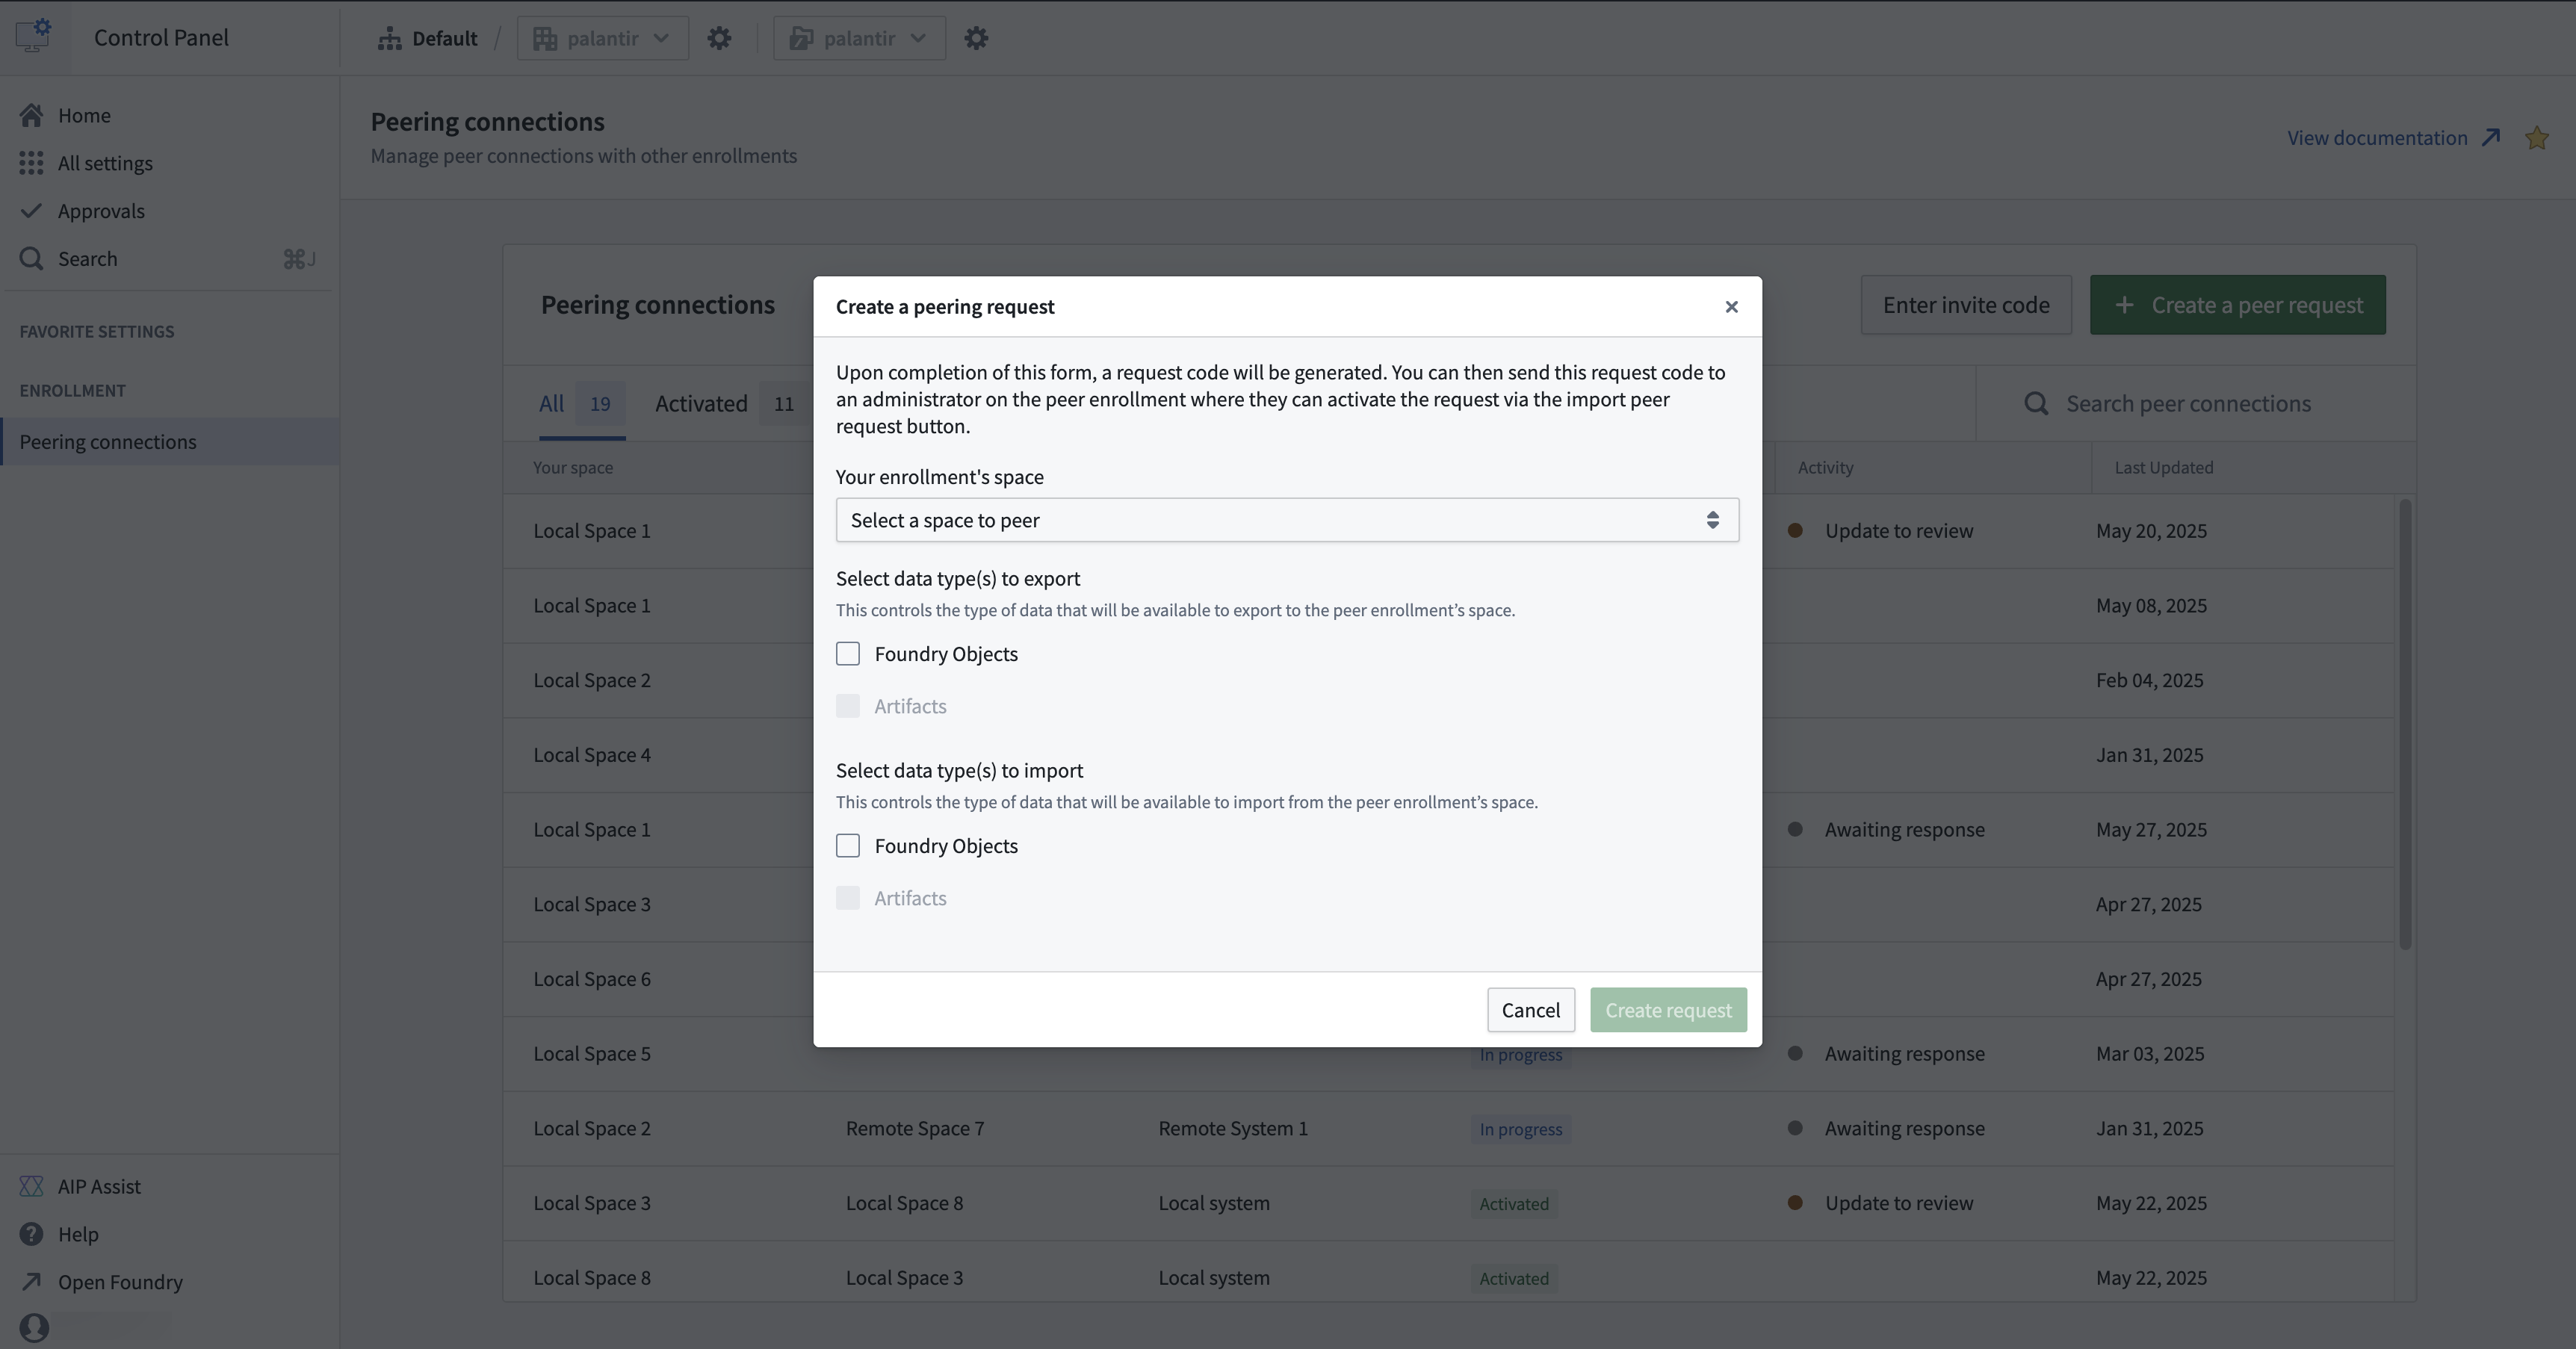The width and height of the screenshot is (2576, 1349).
Task: Open the AIP Assist panel
Action: pos(100,1186)
